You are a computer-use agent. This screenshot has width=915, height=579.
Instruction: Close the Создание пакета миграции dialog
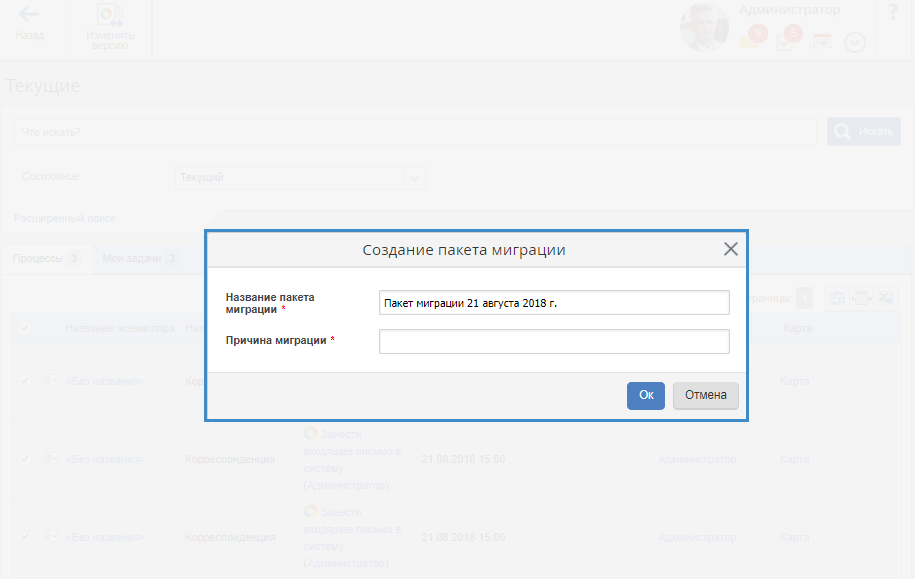(x=731, y=249)
